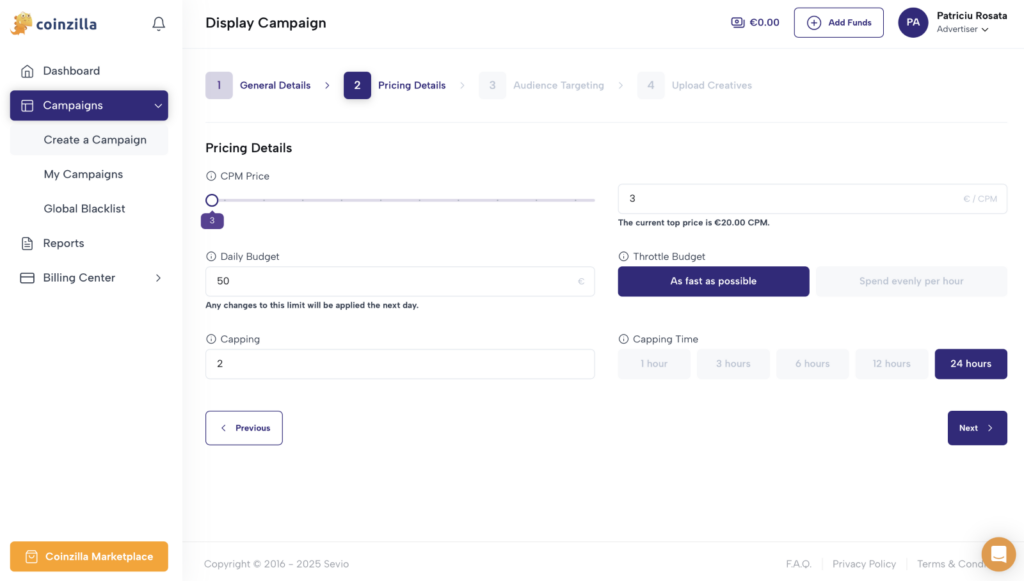Click the Daily Budget info icon
Screen dimensions: 1024x581
click(211, 257)
